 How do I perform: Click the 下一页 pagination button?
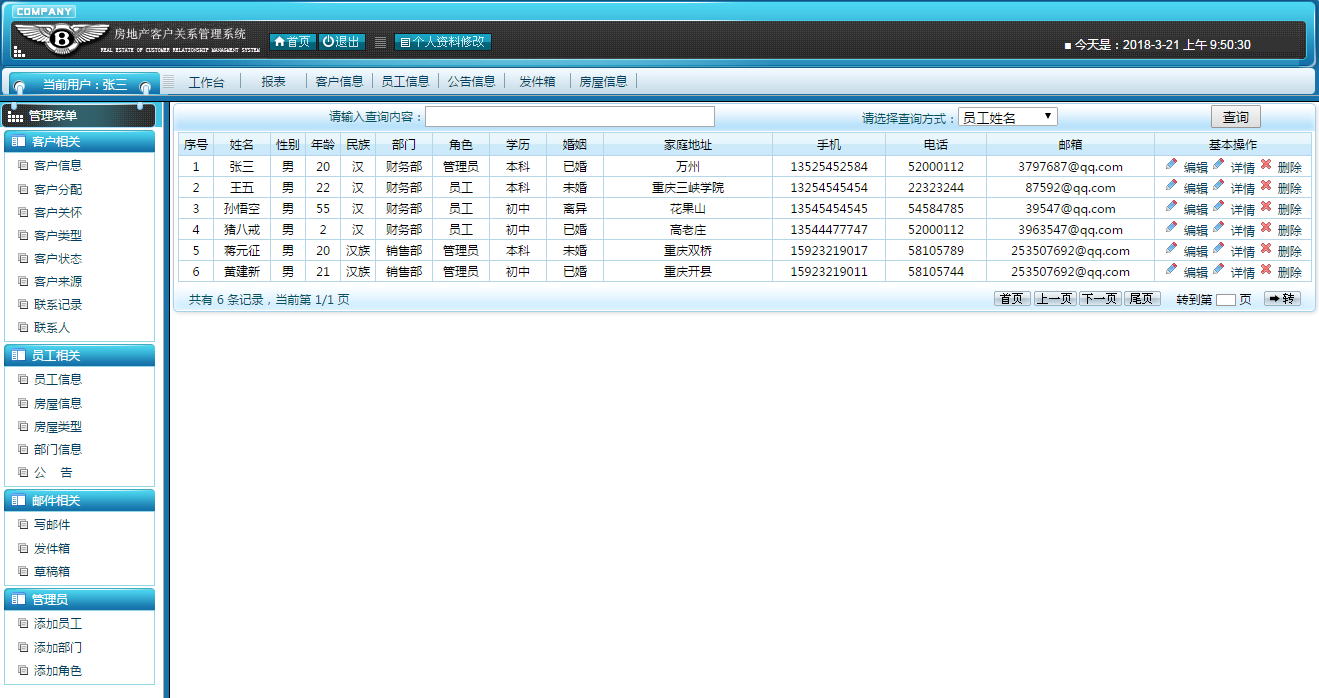click(1099, 299)
